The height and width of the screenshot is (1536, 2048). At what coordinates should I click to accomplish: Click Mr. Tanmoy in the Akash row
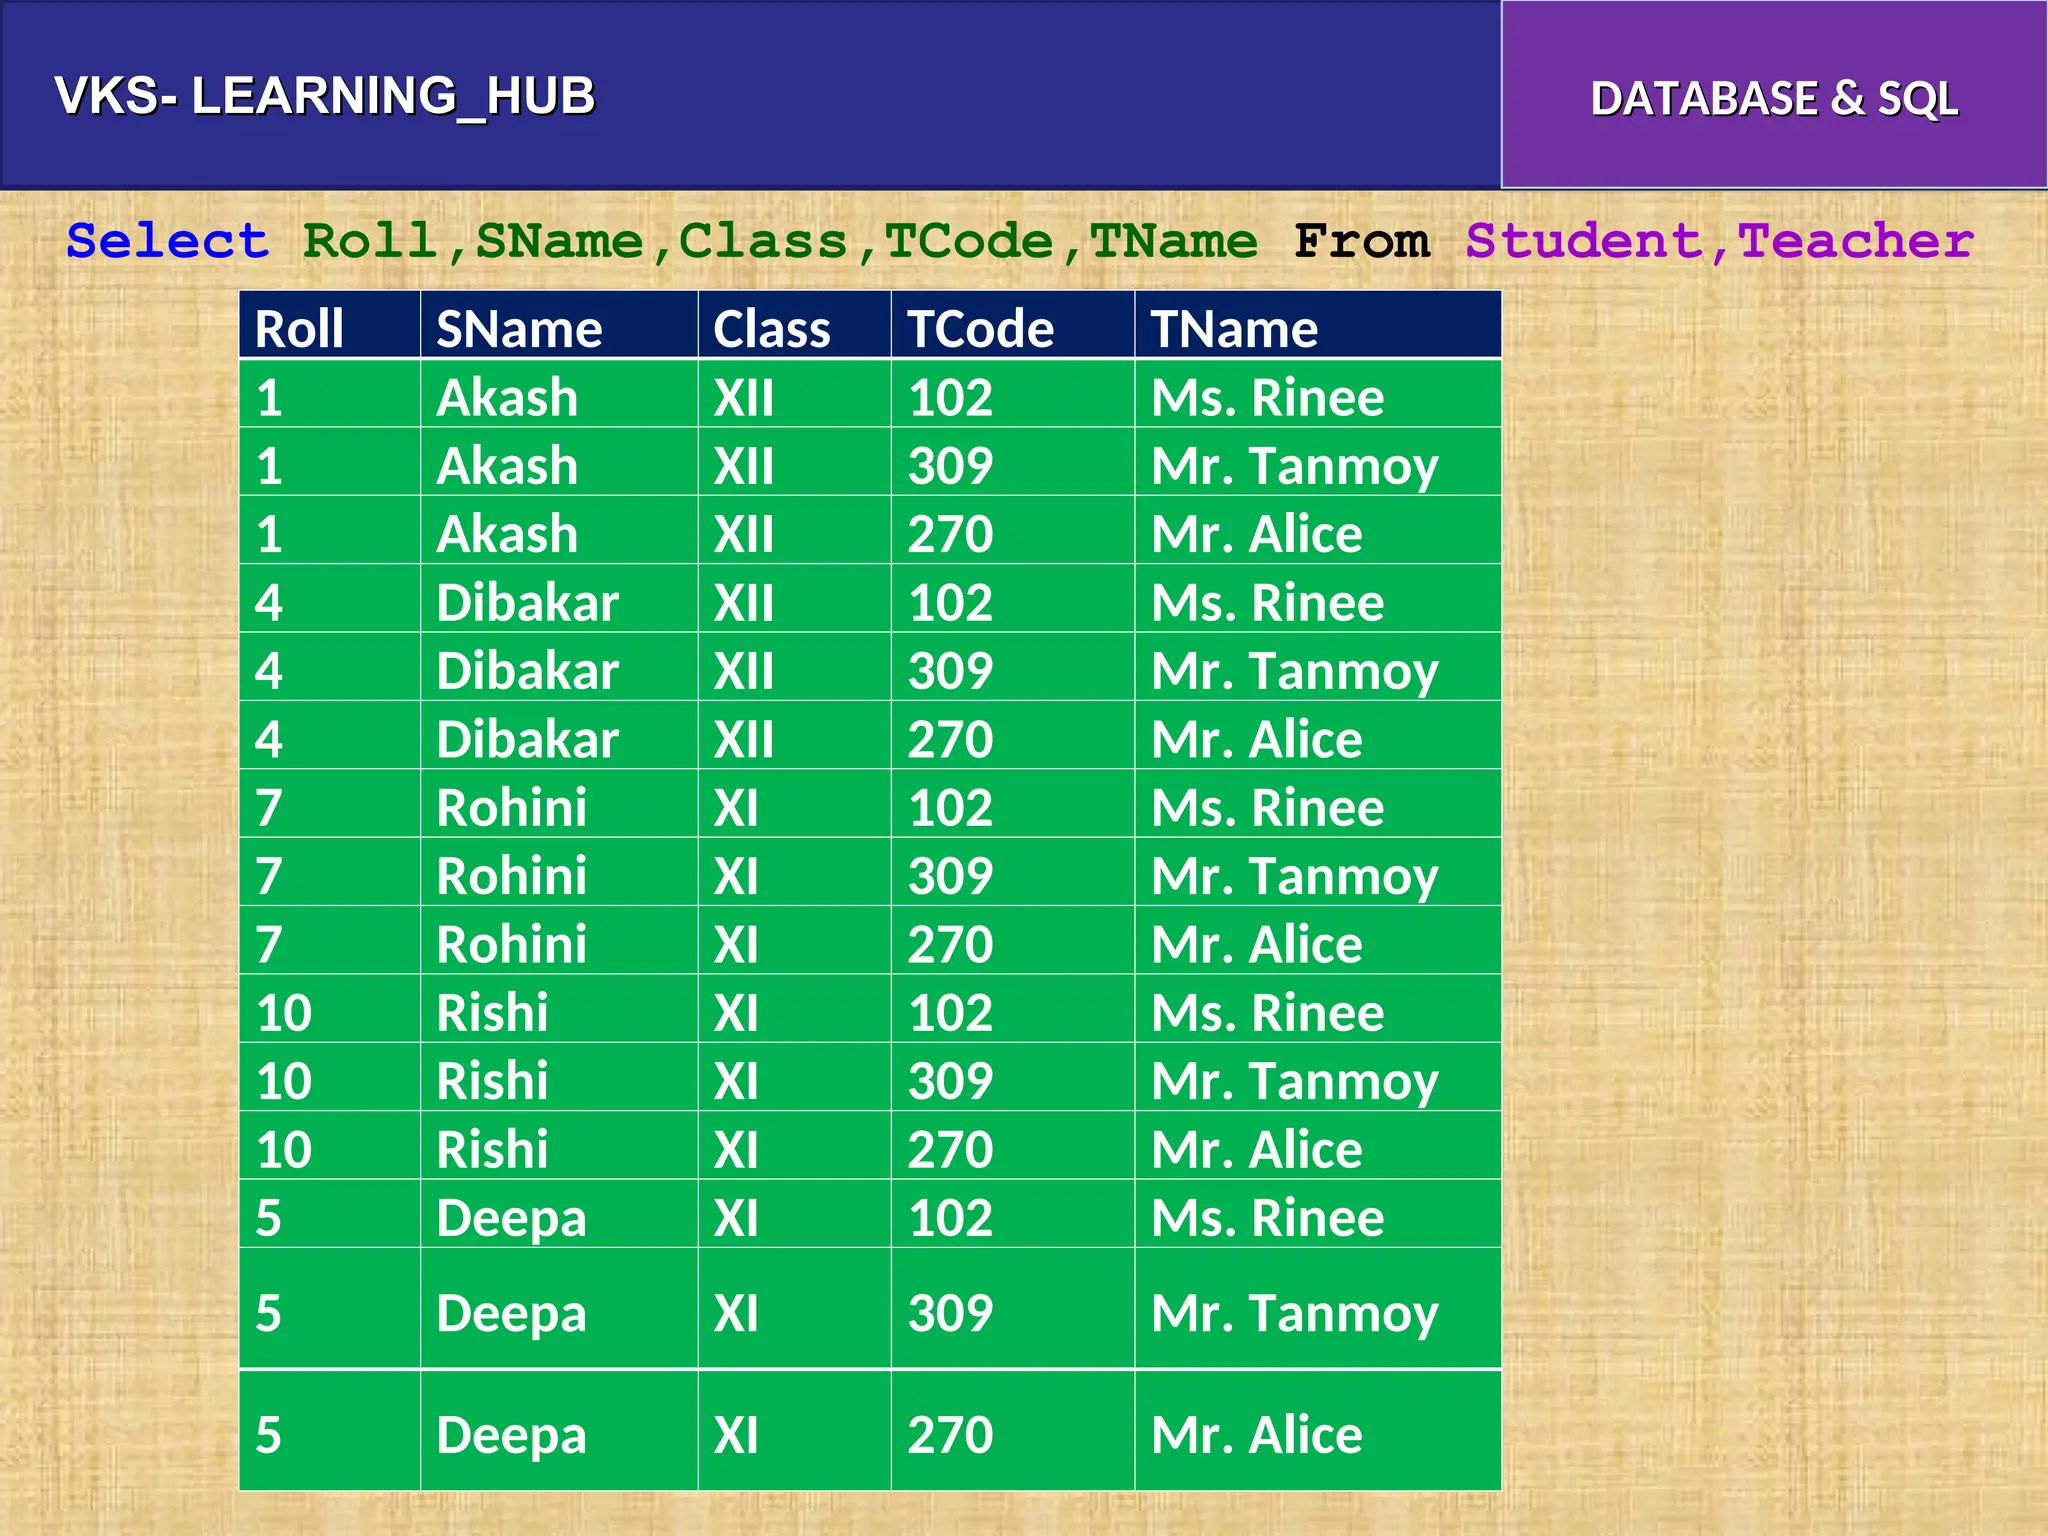coord(1294,467)
